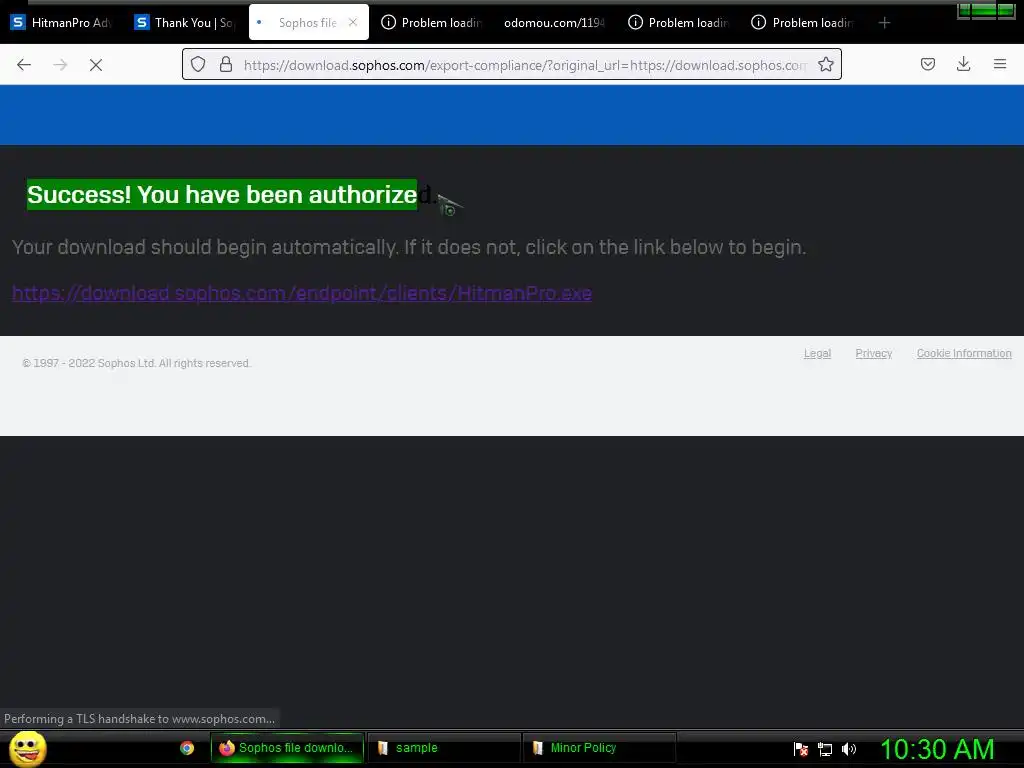Click the forward navigation arrow
This screenshot has width=1024, height=768.
click(x=60, y=65)
